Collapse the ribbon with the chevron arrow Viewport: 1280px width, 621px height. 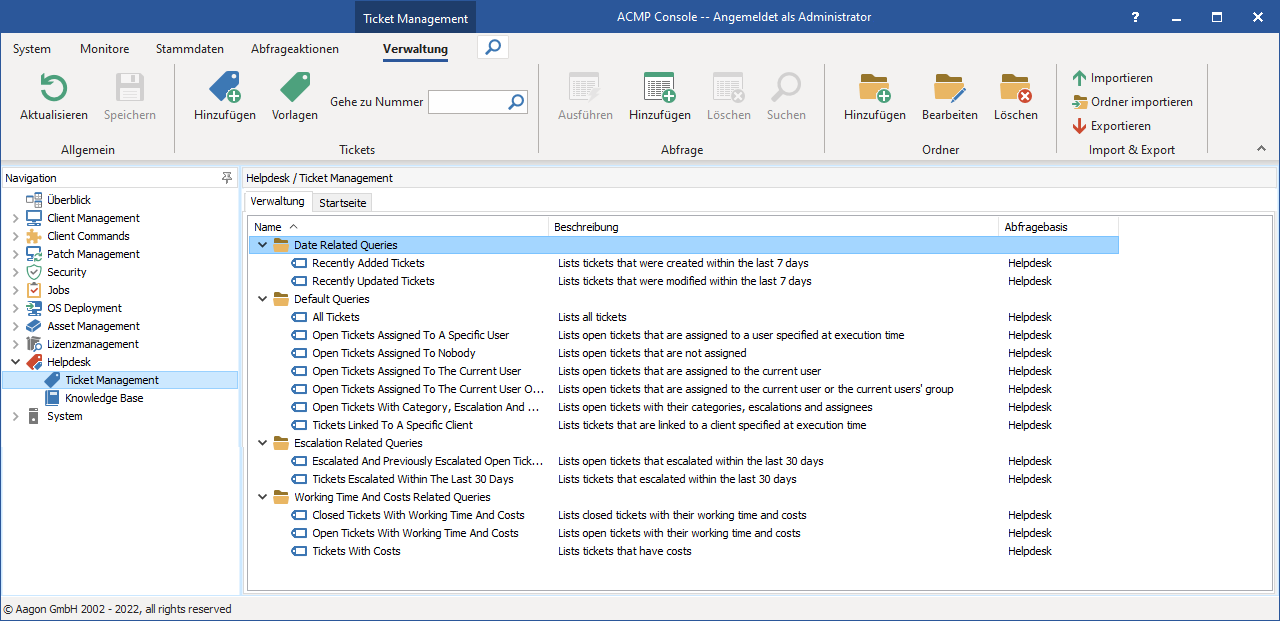[1261, 149]
